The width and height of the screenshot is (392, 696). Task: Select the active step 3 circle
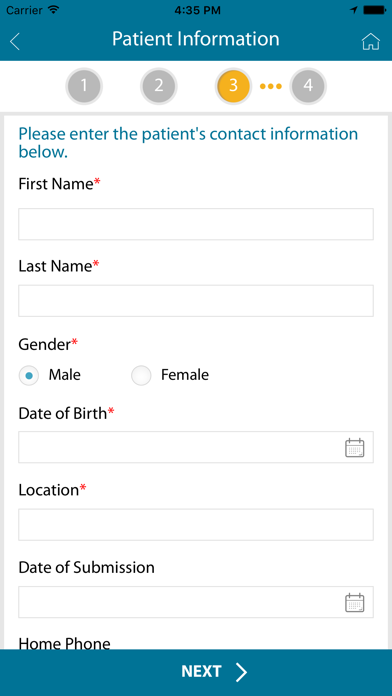coord(234,86)
